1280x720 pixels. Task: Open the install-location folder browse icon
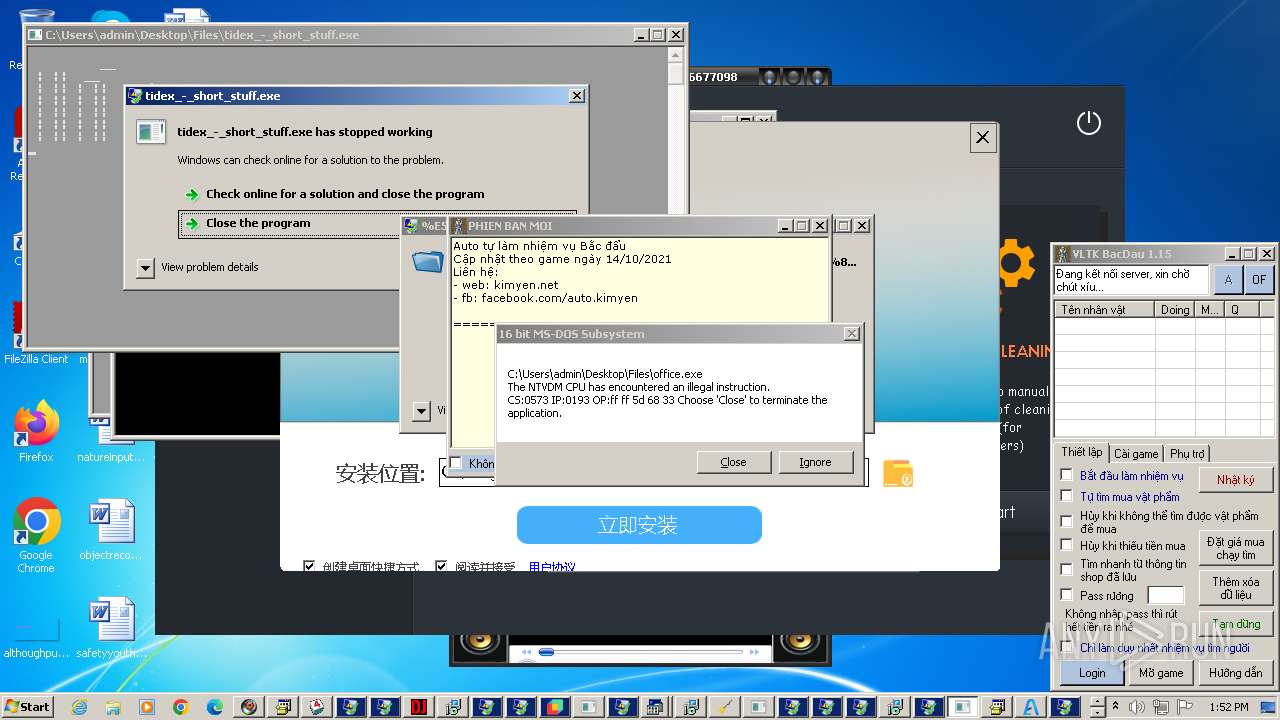(x=898, y=473)
